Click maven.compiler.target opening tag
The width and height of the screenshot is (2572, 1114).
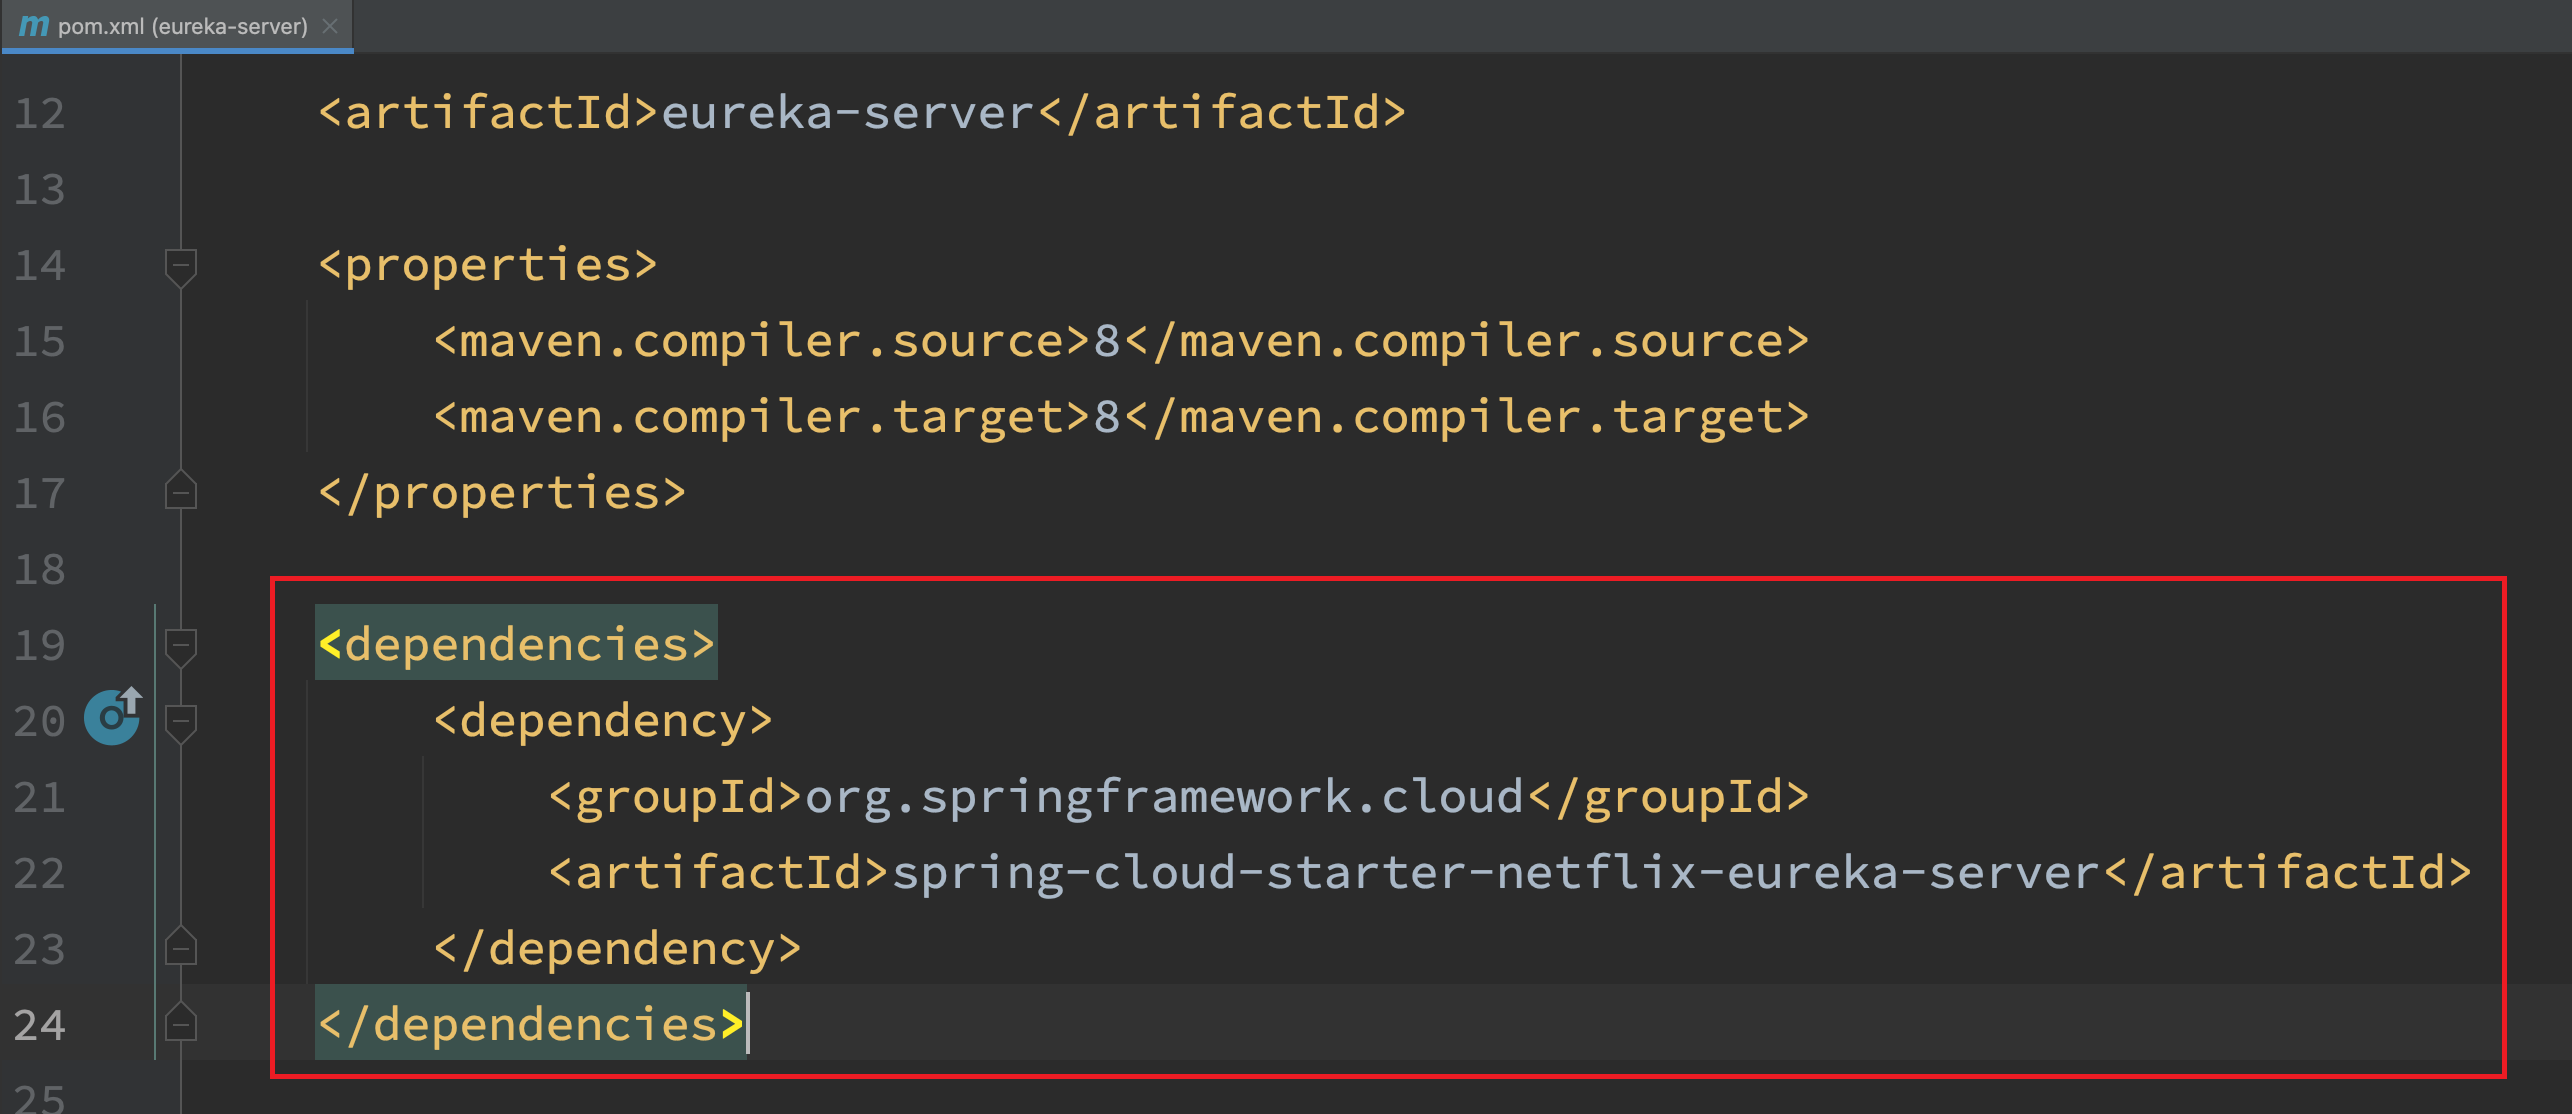[x=762, y=417]
